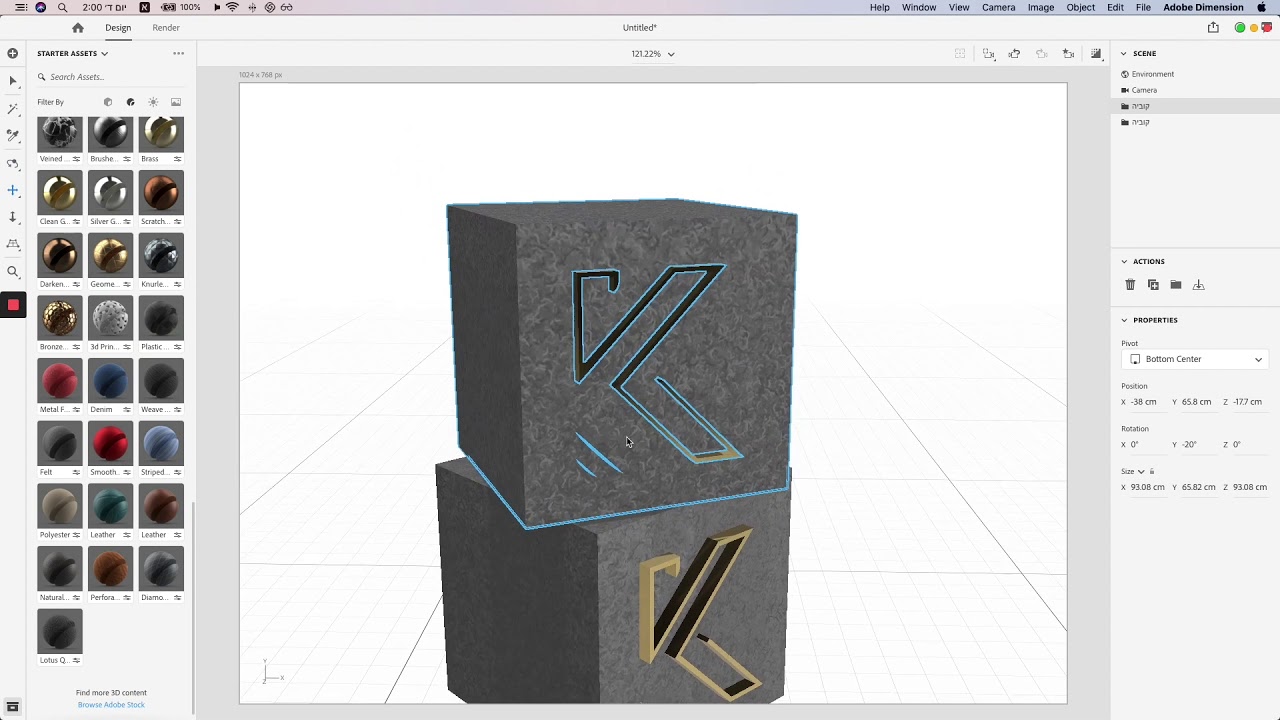Click the Search Assets field
The height and width of the screenshot is (720, 1280).
click(x=110, y=77)
